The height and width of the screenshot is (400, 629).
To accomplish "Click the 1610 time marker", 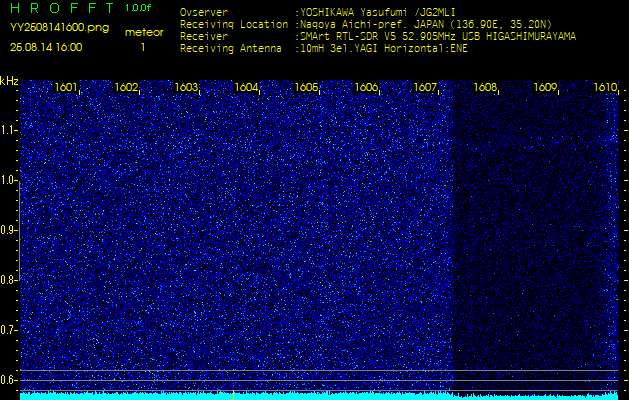I will (x=605, y=87).
